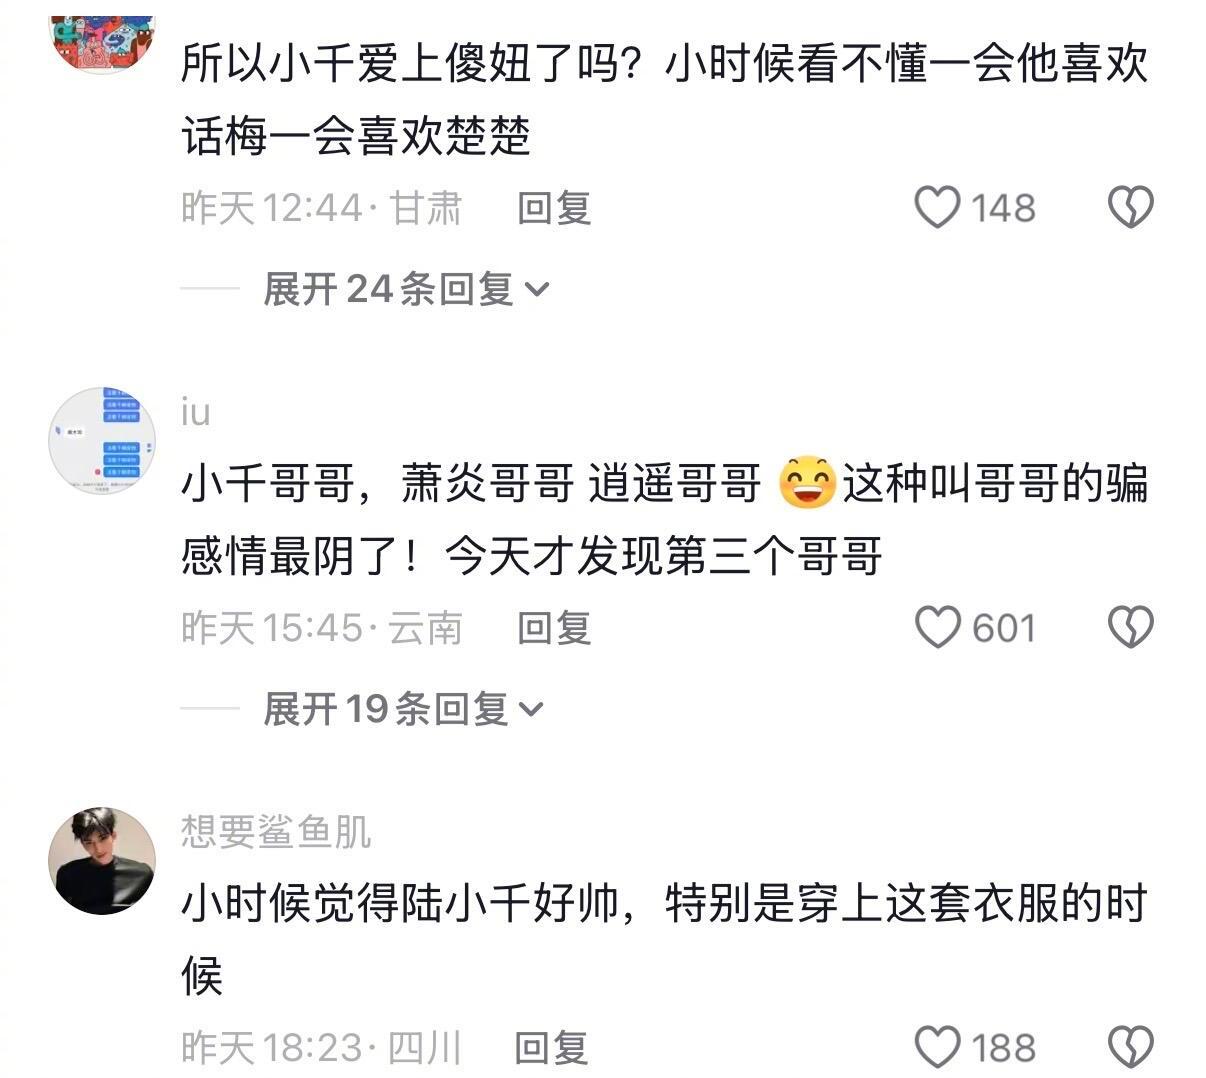
Task: Expand the 24 replies thread
Action: 406,289
